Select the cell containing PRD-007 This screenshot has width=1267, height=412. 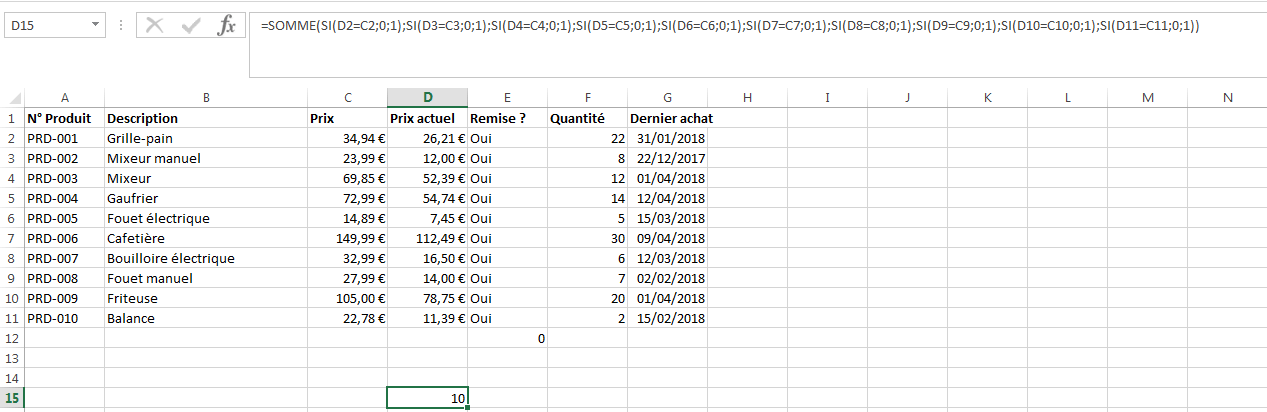point(64,258)
